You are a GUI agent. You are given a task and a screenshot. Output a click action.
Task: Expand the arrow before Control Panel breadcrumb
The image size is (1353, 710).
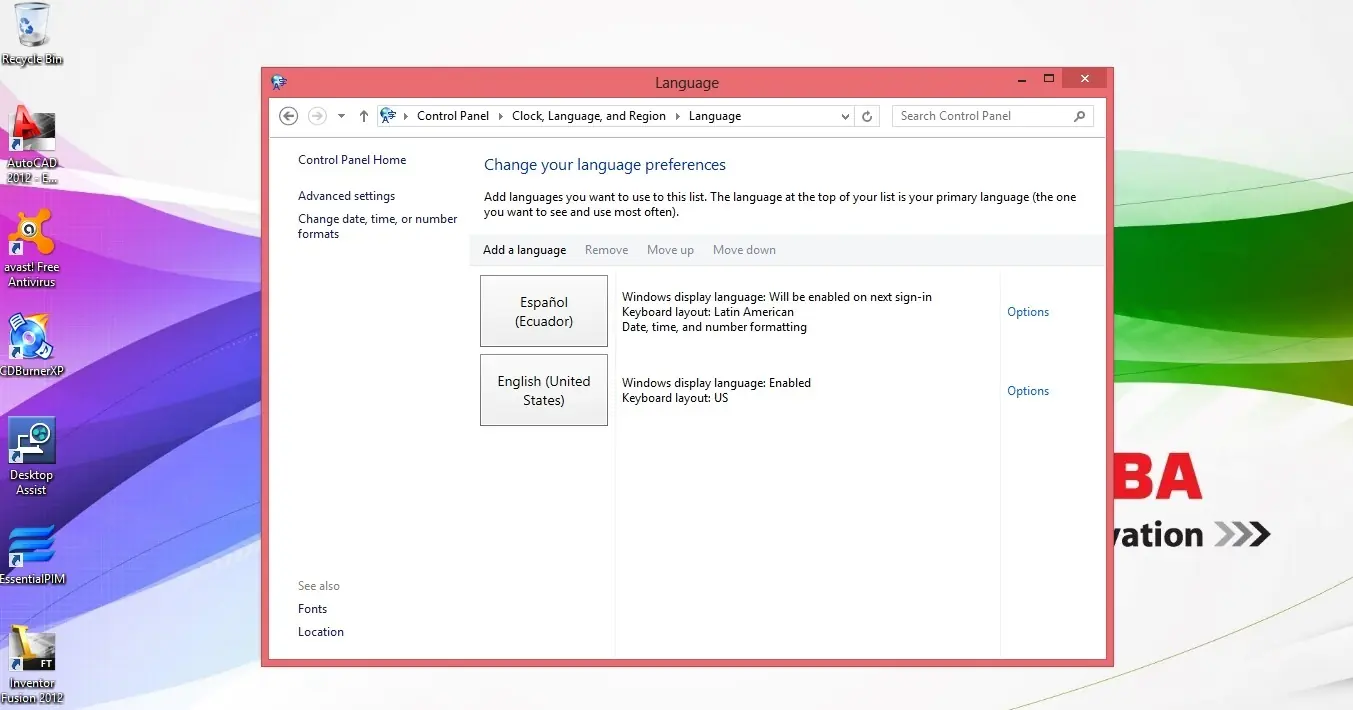(406, 116)
